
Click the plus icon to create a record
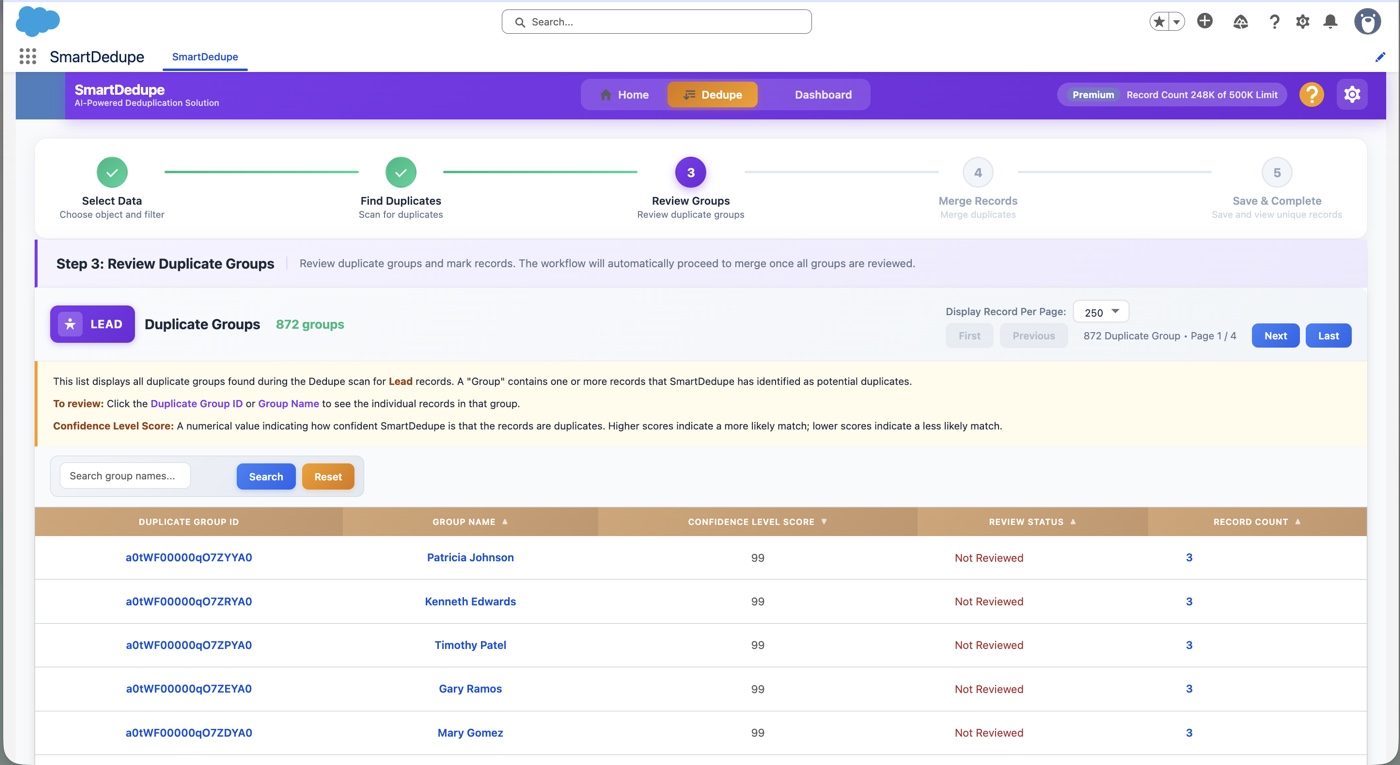click(1205, 20)
